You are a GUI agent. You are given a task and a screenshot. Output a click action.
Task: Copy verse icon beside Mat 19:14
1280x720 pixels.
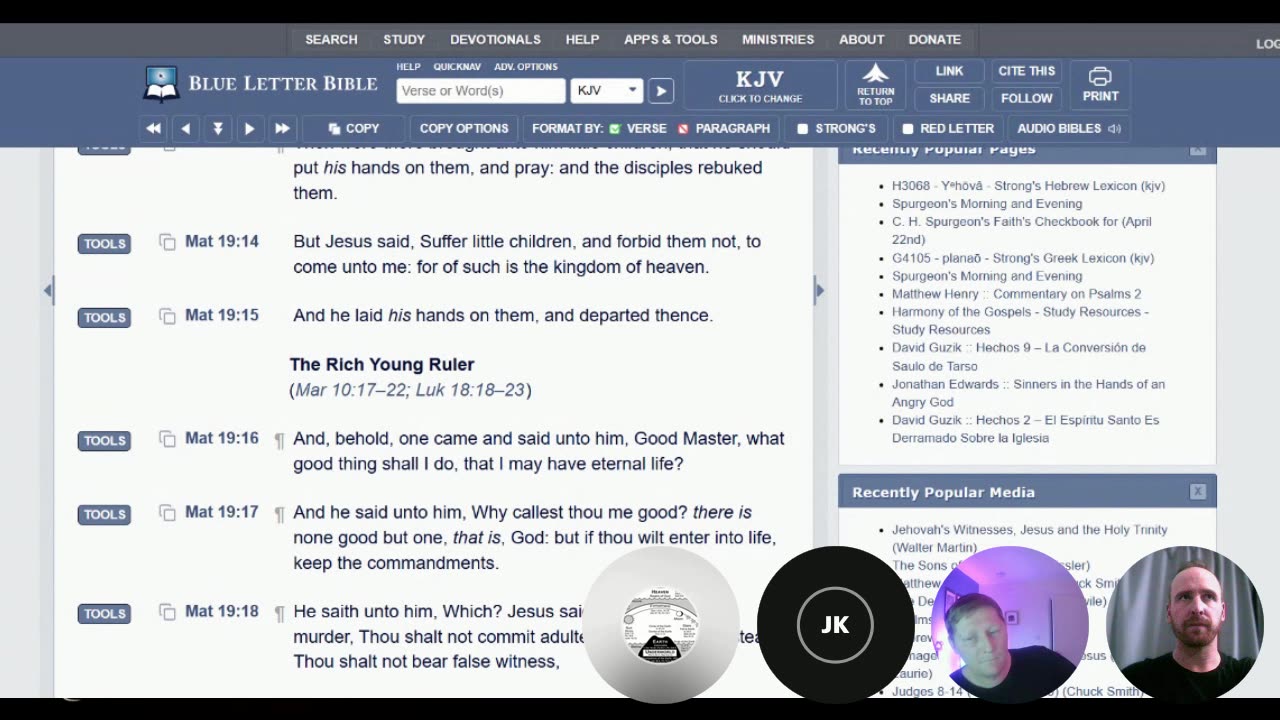(167, 242)
